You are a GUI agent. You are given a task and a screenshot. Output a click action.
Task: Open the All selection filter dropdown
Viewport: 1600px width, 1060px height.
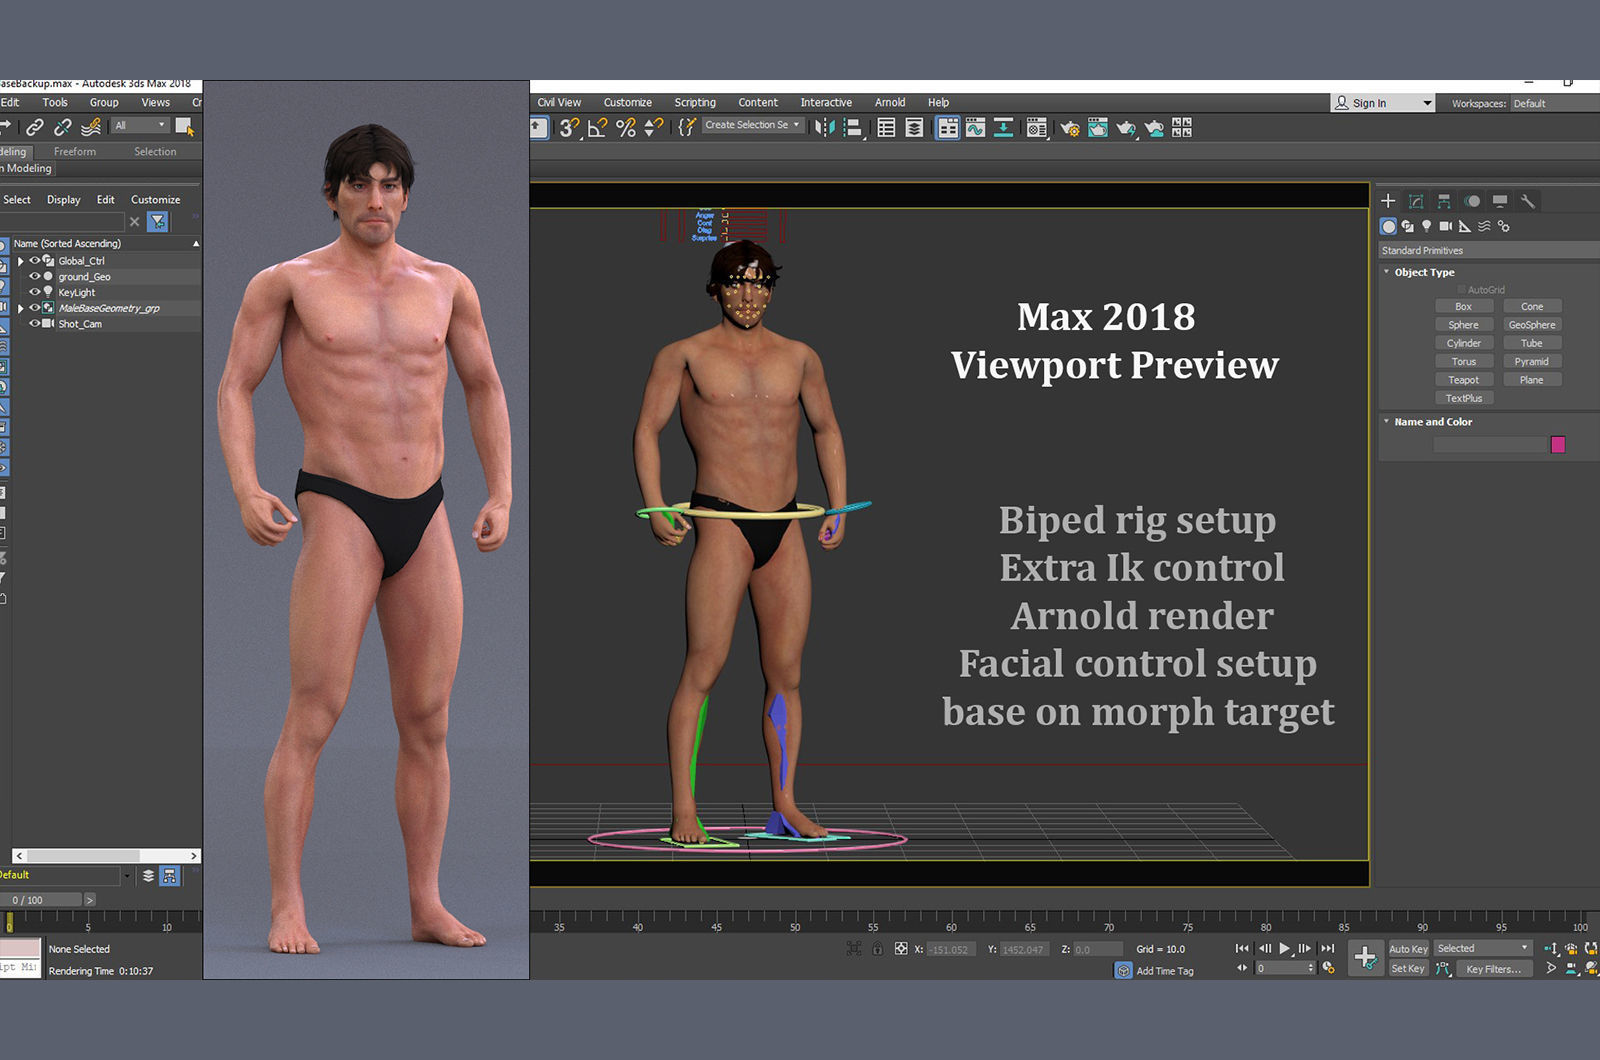(x=140, y=125)
